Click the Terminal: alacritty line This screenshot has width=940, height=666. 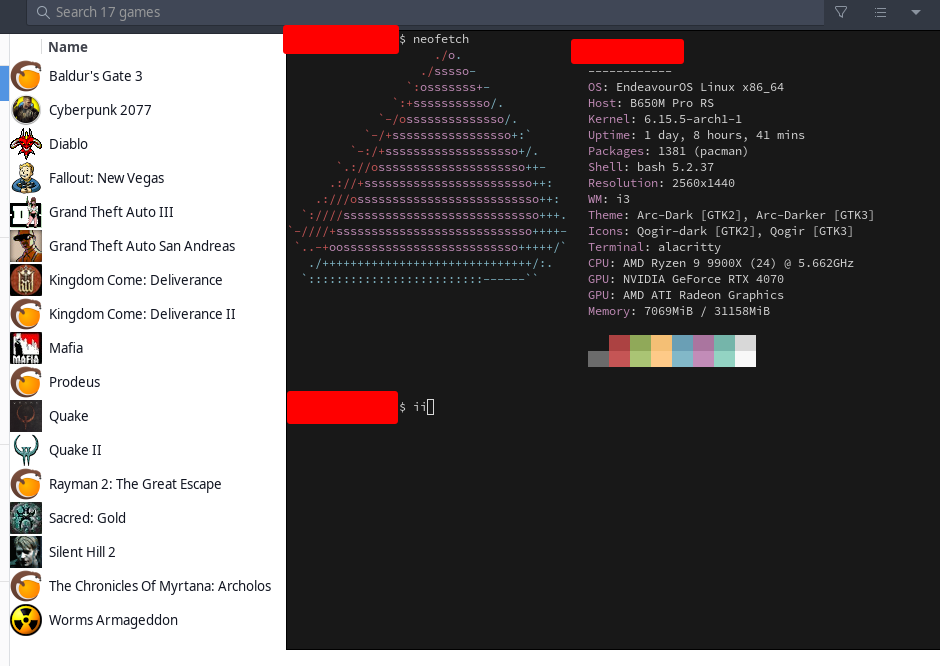pos(654,247)
